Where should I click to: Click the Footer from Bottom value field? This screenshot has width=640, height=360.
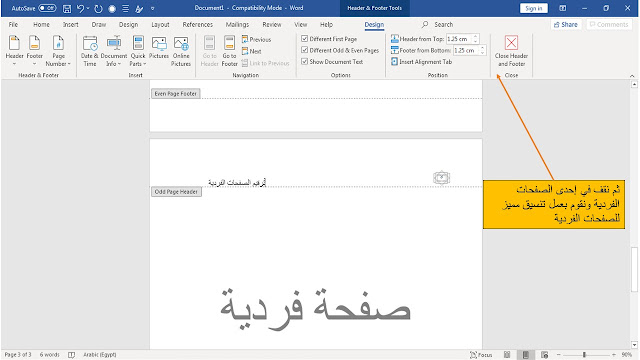click(466, 50)
